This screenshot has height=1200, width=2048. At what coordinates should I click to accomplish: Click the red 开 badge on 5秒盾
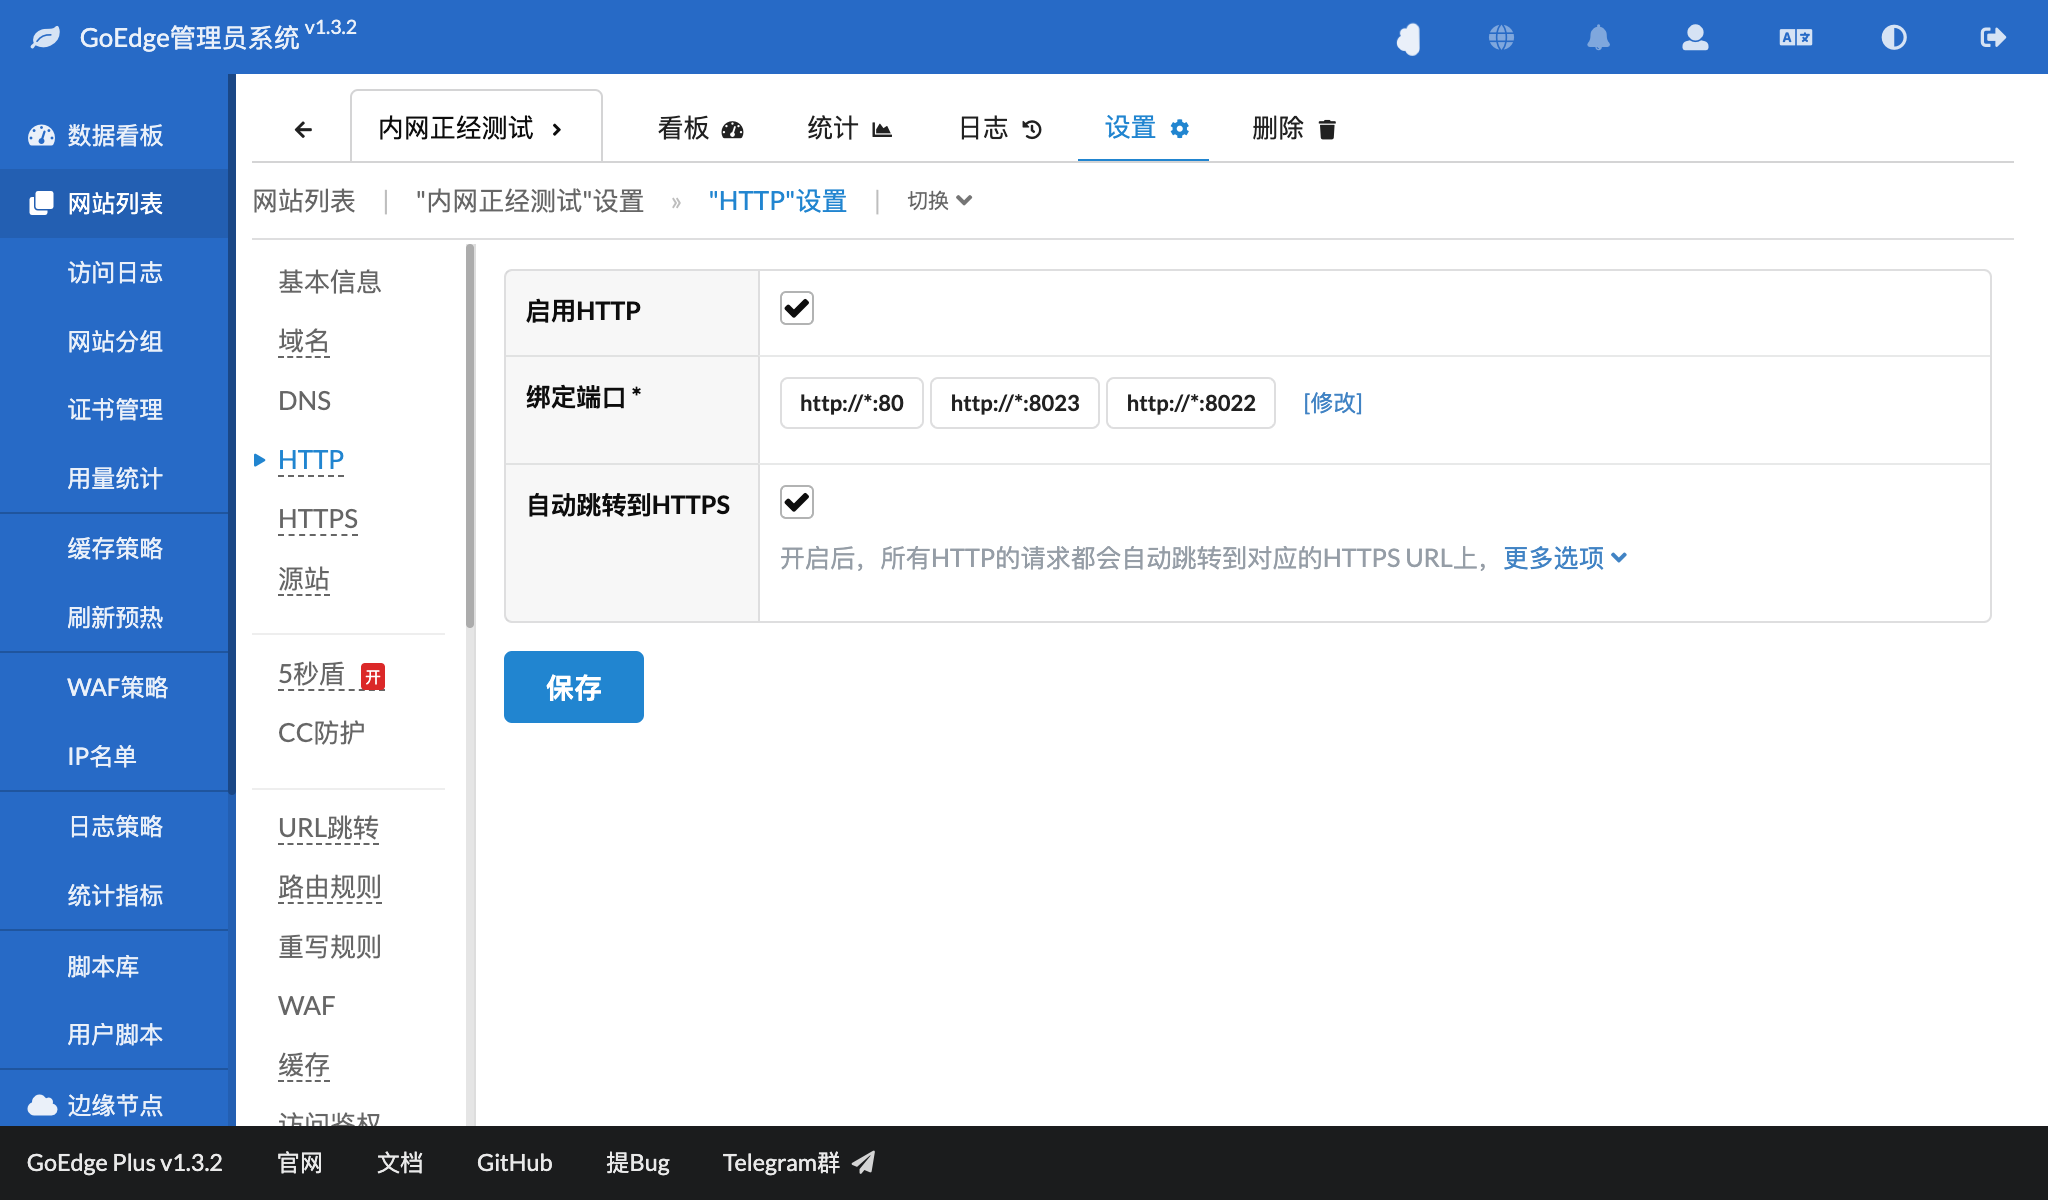click(x=373, y=677)
